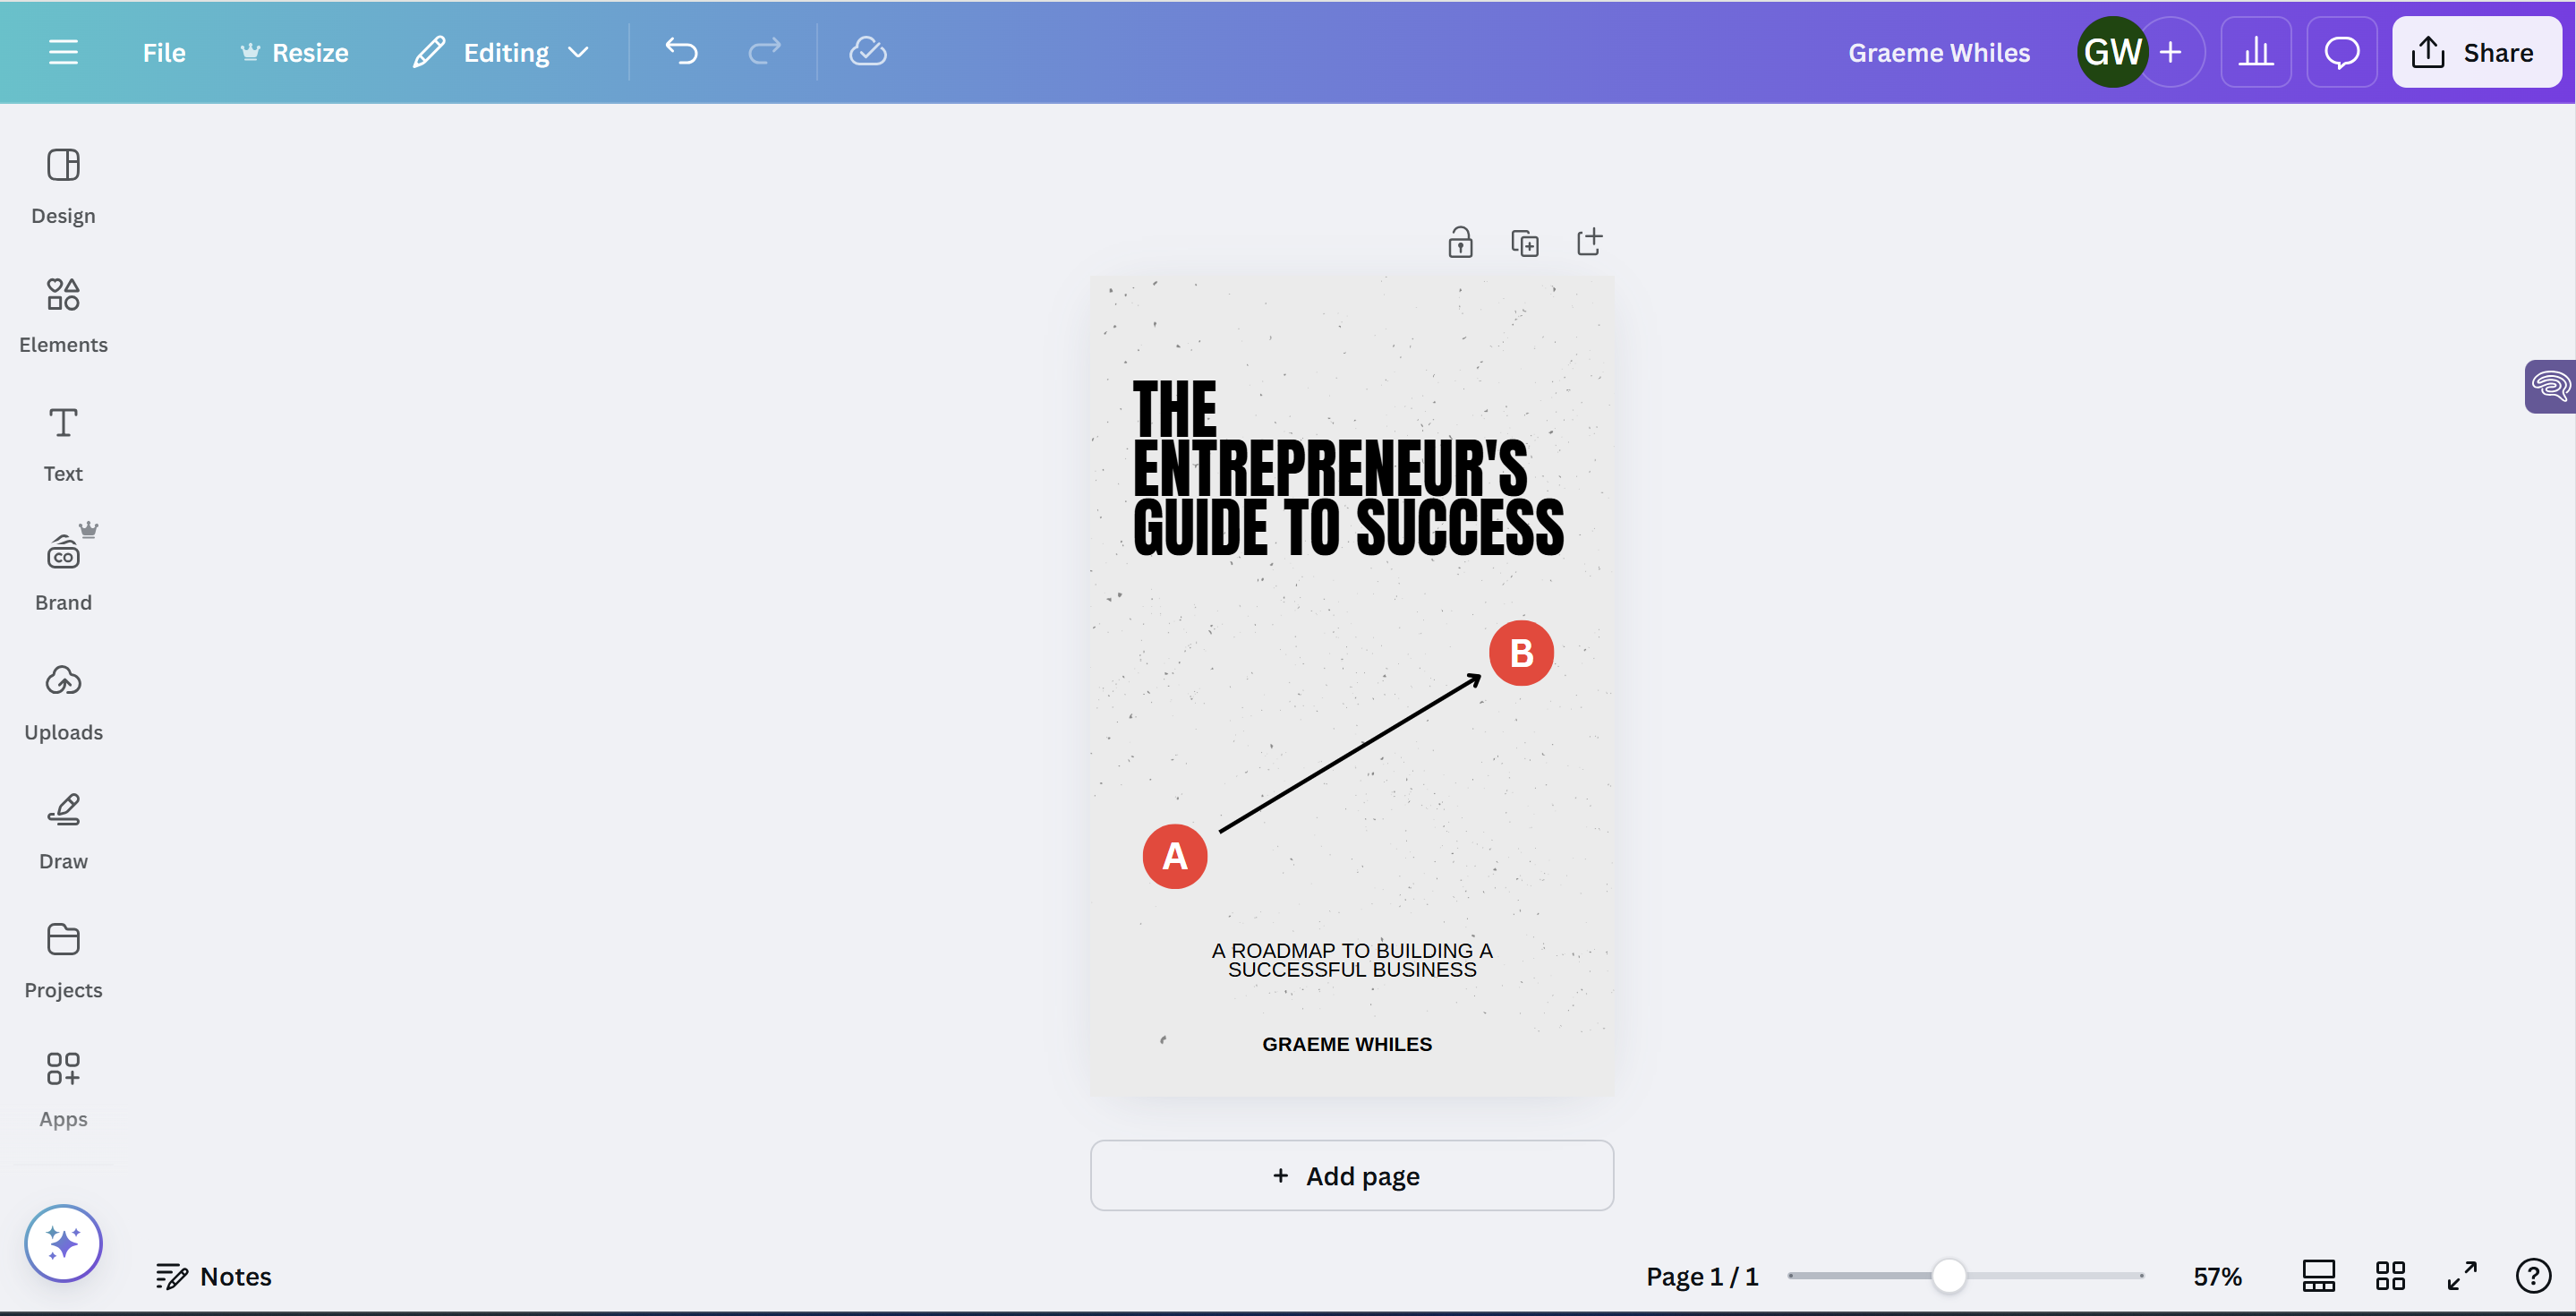Image resolution: width=2576 pixels, height=1316 pixels.
Task: Click the Undo button
Action: 681,50
